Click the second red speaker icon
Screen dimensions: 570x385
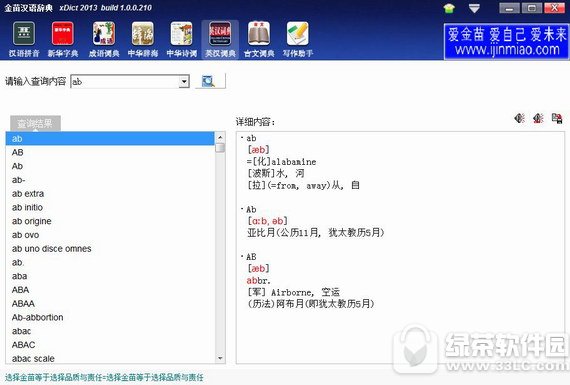point(538,118)
